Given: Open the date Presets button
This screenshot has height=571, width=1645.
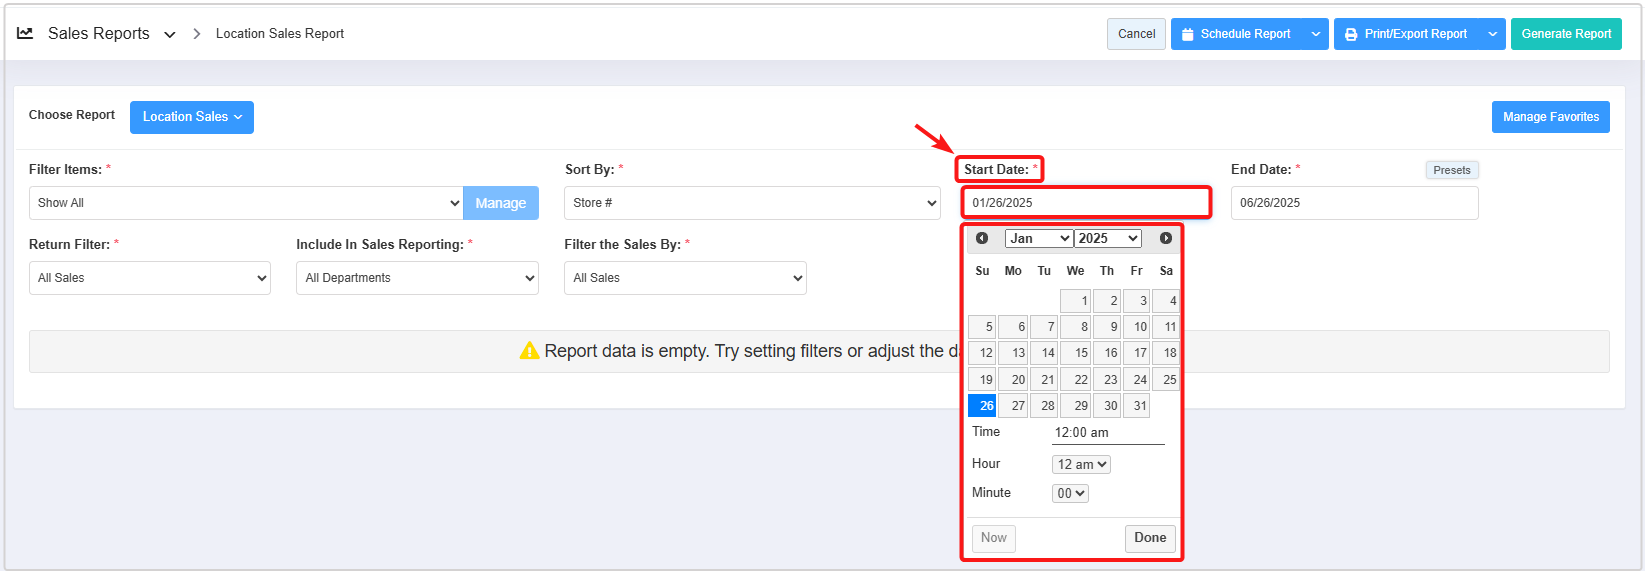Looking at the screenshot, I should 1451,170.
